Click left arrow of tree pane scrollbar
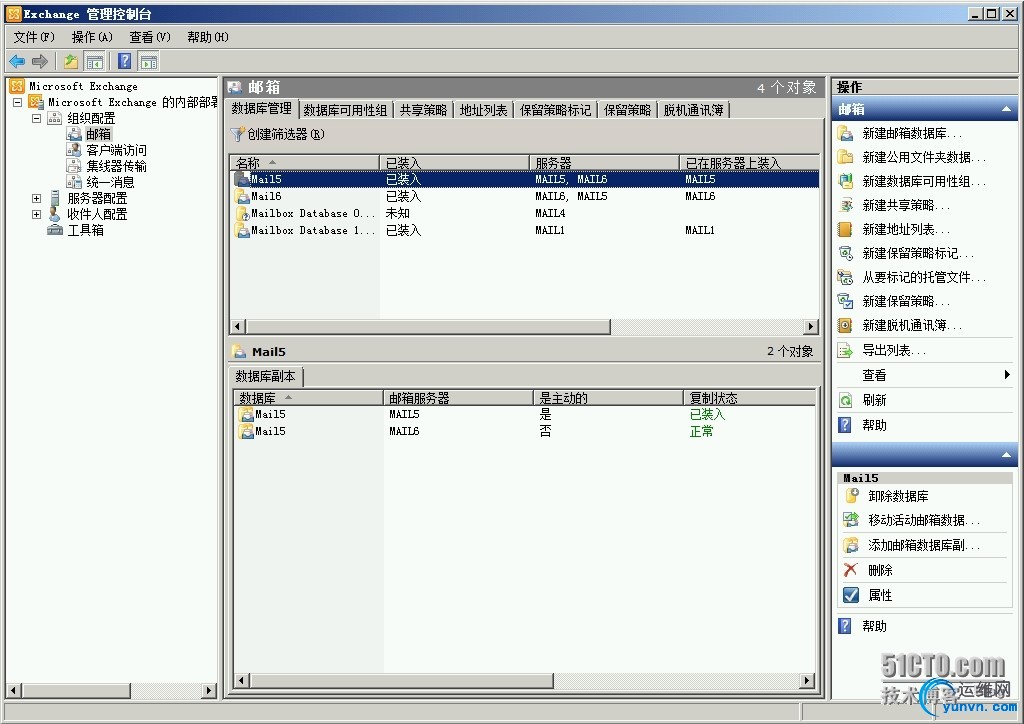The height and width of the screenshot is (724, 1024). [13, 690]
